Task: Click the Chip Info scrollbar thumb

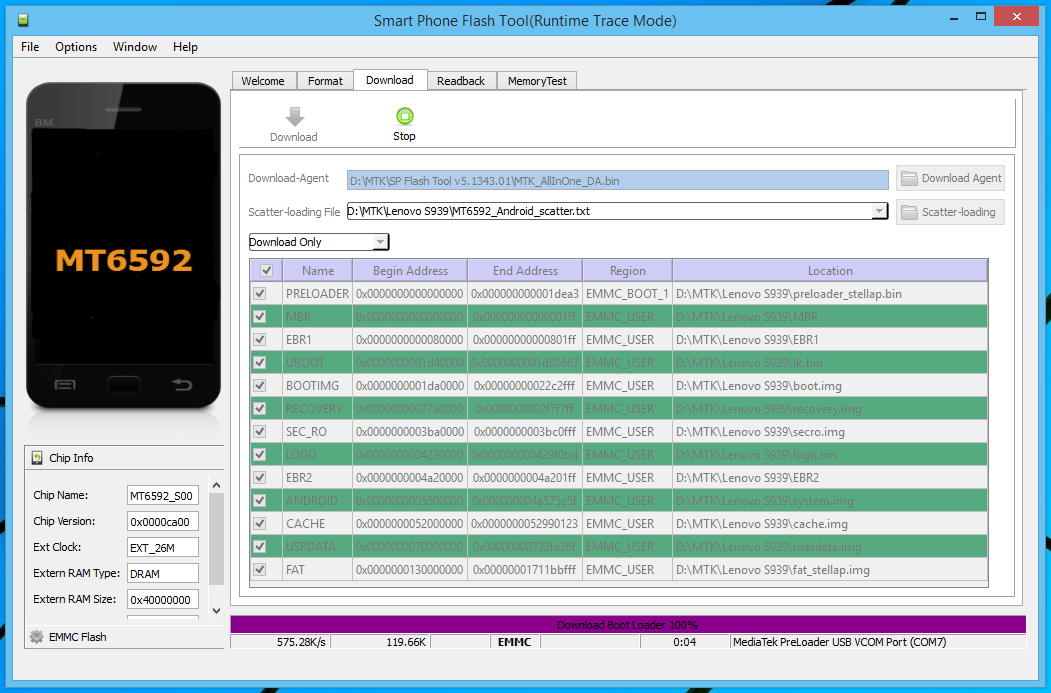Action: (x=216, y=540)
